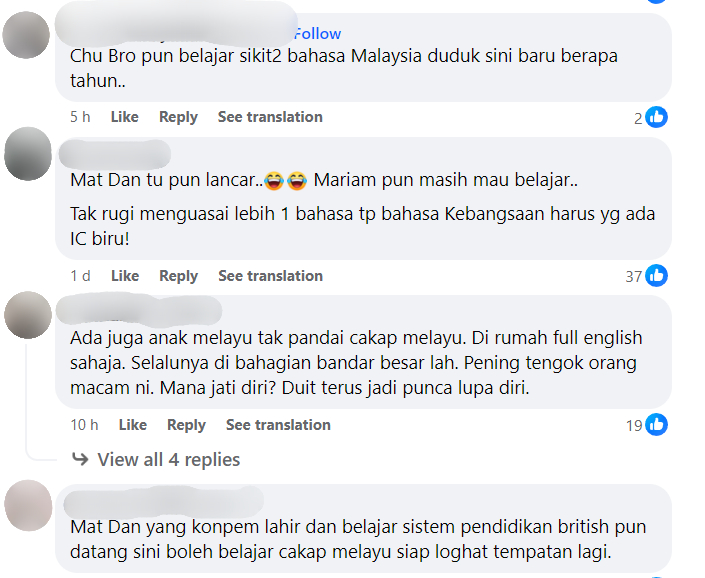Click the like reaction icon showing 19
This screenshot has height=578, width=705.
coord(657,425)
